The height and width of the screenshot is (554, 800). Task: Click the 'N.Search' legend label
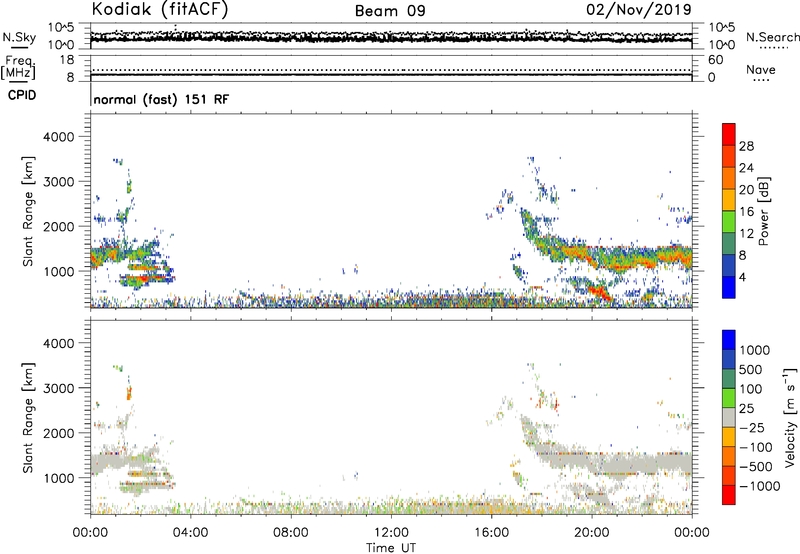click(772, 37)
